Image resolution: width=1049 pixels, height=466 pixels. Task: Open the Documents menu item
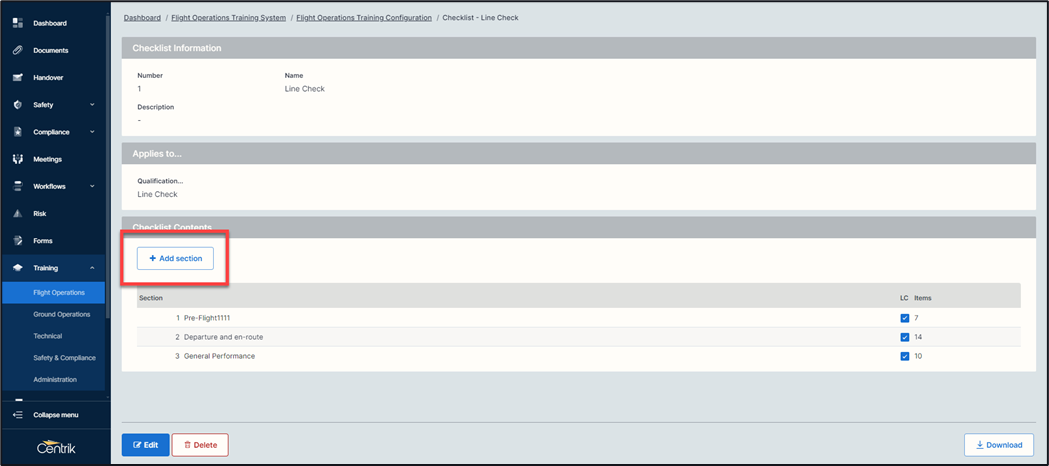pos(51,50)
